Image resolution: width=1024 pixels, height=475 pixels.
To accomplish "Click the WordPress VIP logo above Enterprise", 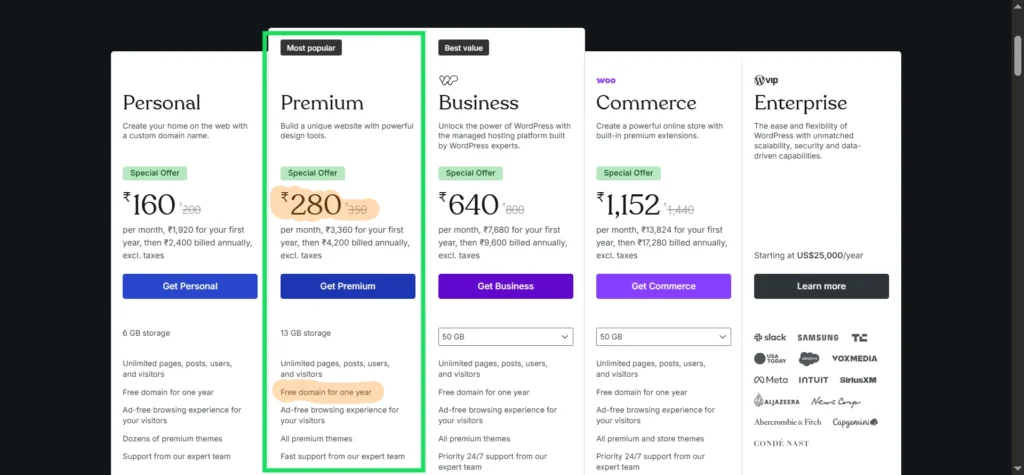I will pyautogui.click(x=765, y=80).
